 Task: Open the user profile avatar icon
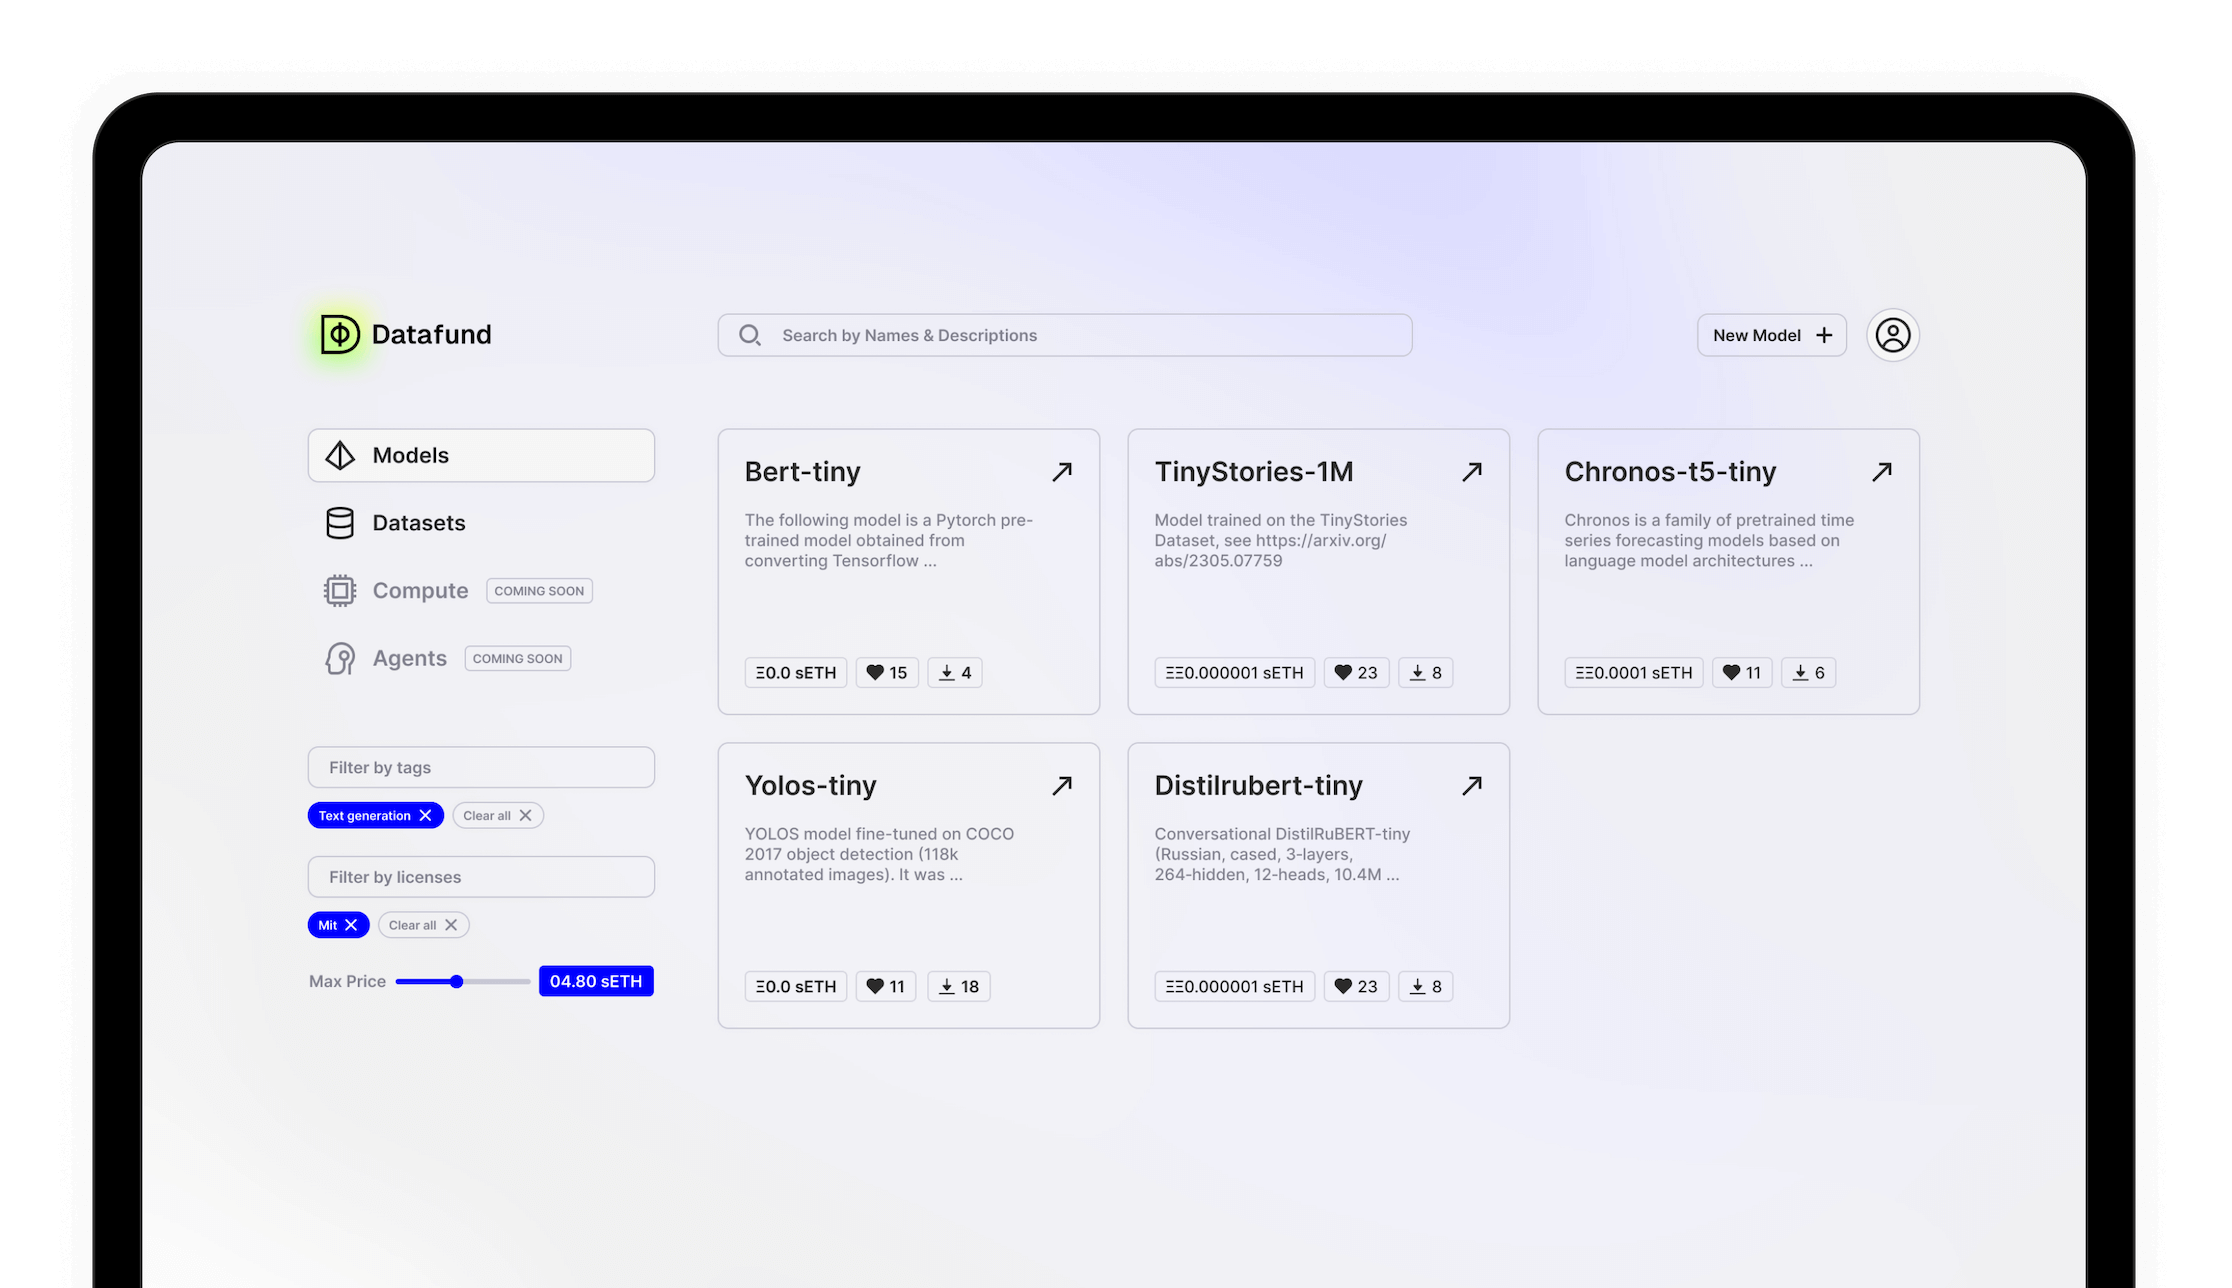point(1892,335)
